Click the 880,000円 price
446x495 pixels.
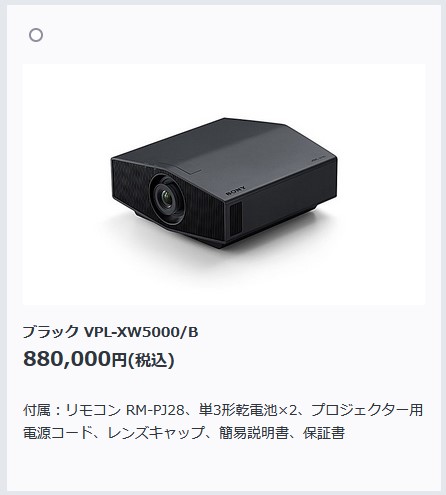tap(75, 359)
